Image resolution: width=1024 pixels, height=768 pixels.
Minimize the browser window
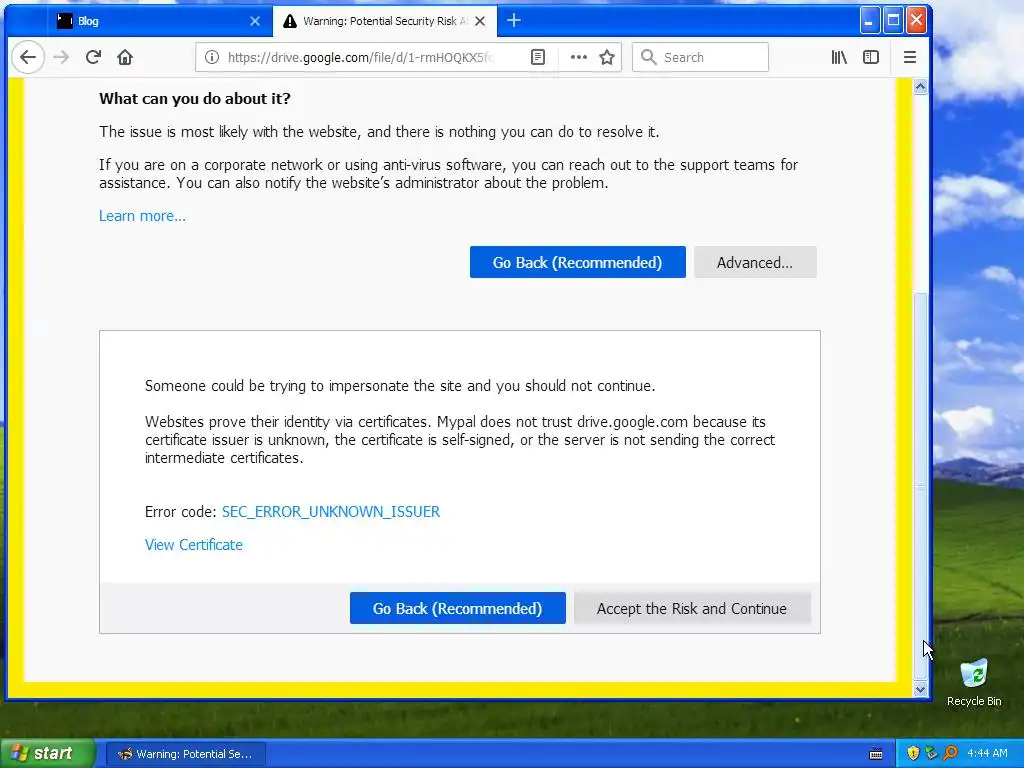[869, 20]
